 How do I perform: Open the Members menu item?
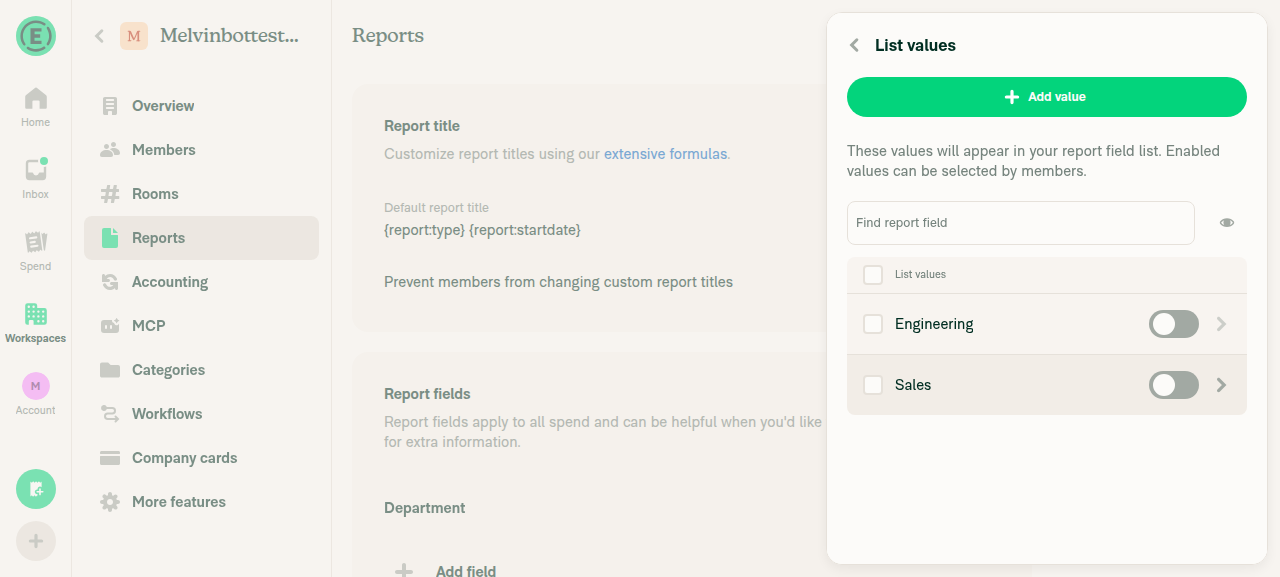click(201, 150)
